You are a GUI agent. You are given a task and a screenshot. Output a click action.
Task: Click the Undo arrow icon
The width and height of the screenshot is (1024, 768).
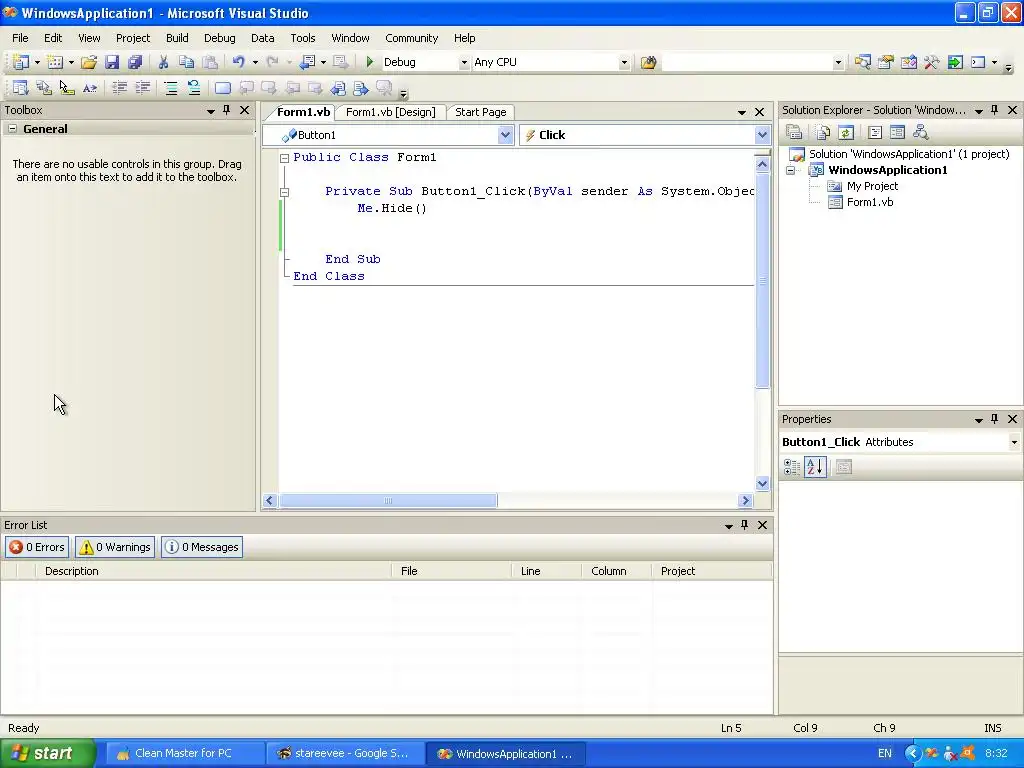(238, 62)
